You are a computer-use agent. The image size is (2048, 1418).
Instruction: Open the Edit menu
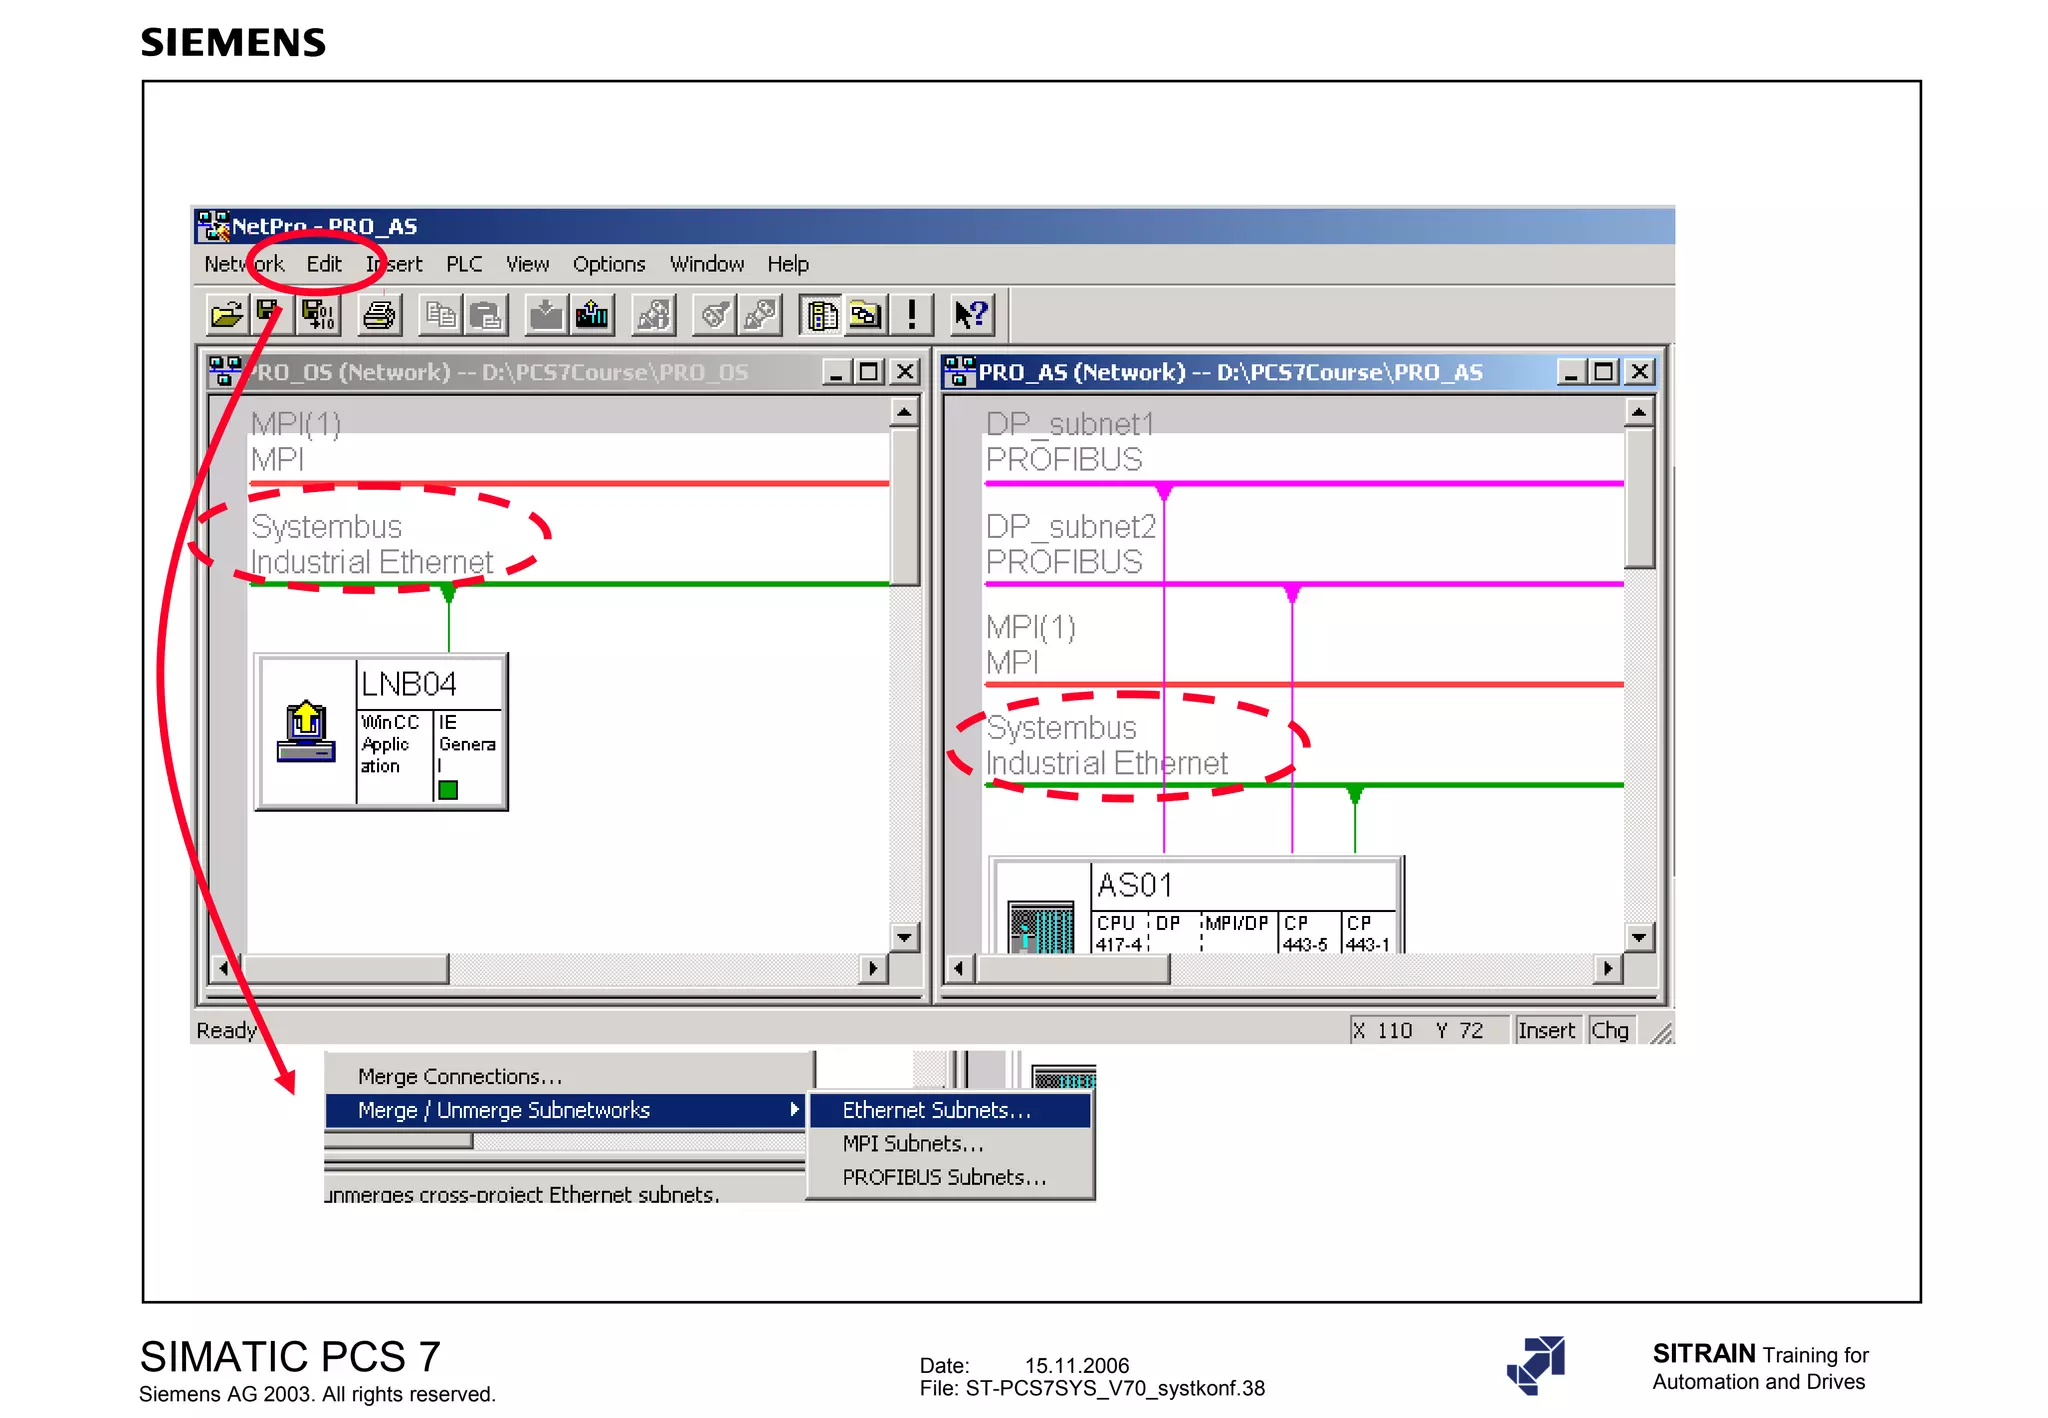[x=324, y=264]
